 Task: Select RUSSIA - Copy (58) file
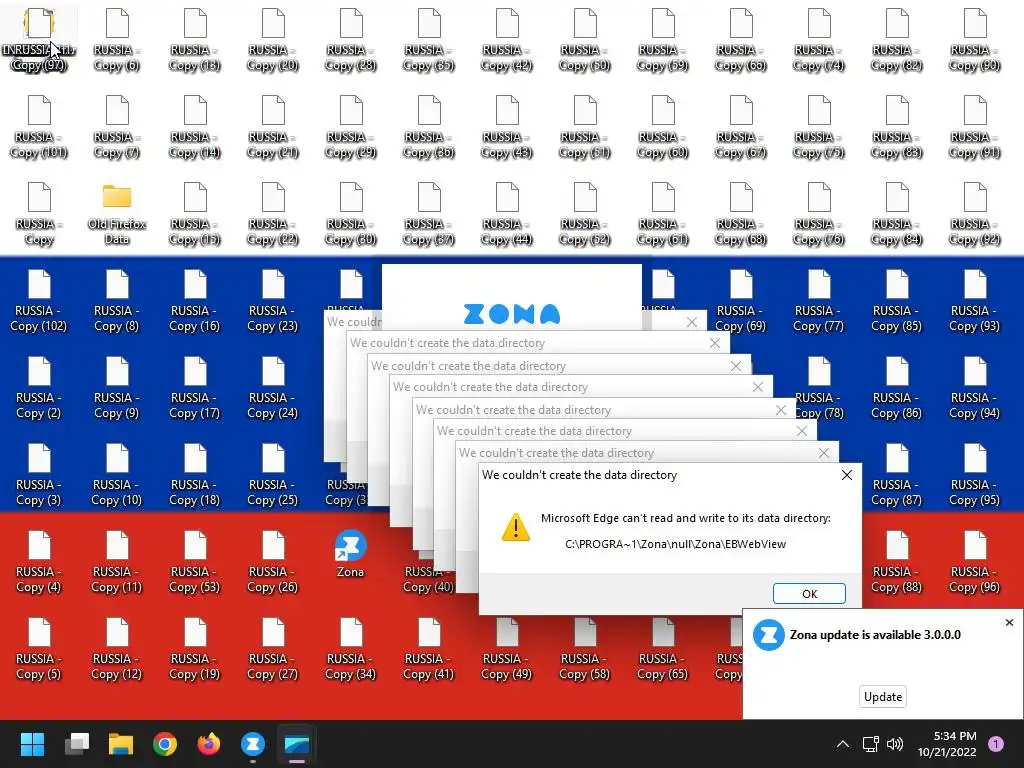(x=584, y=648)
